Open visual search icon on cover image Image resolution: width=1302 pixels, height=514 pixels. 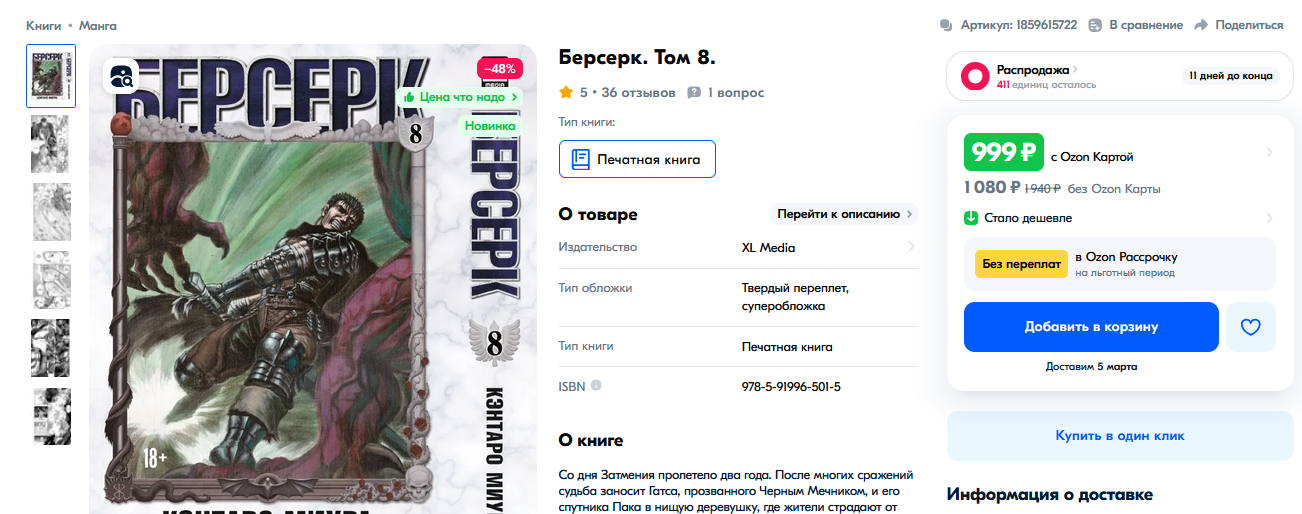pyautogui.click(x=122, y=77)
